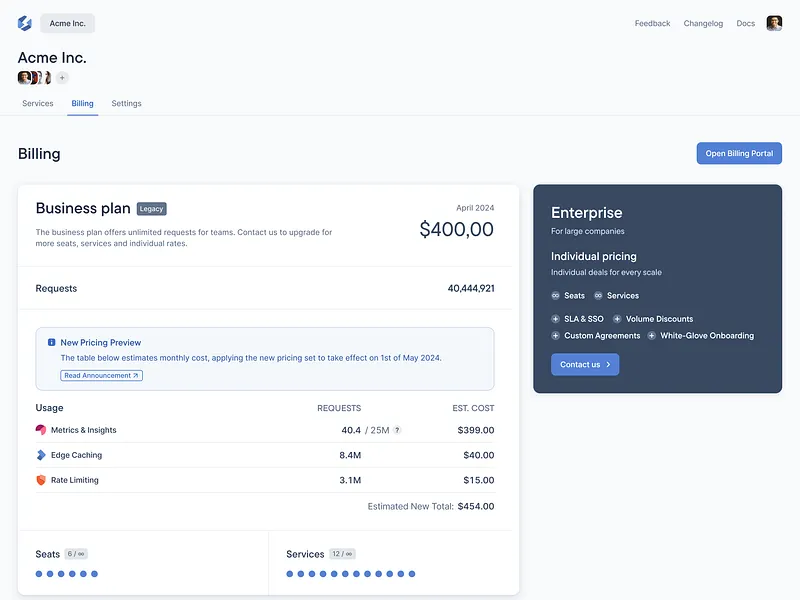Image resolution: width=800 pixels, height=600 pixels.
Task: Click the 8.4M requests value
Action: coord(350,455)
